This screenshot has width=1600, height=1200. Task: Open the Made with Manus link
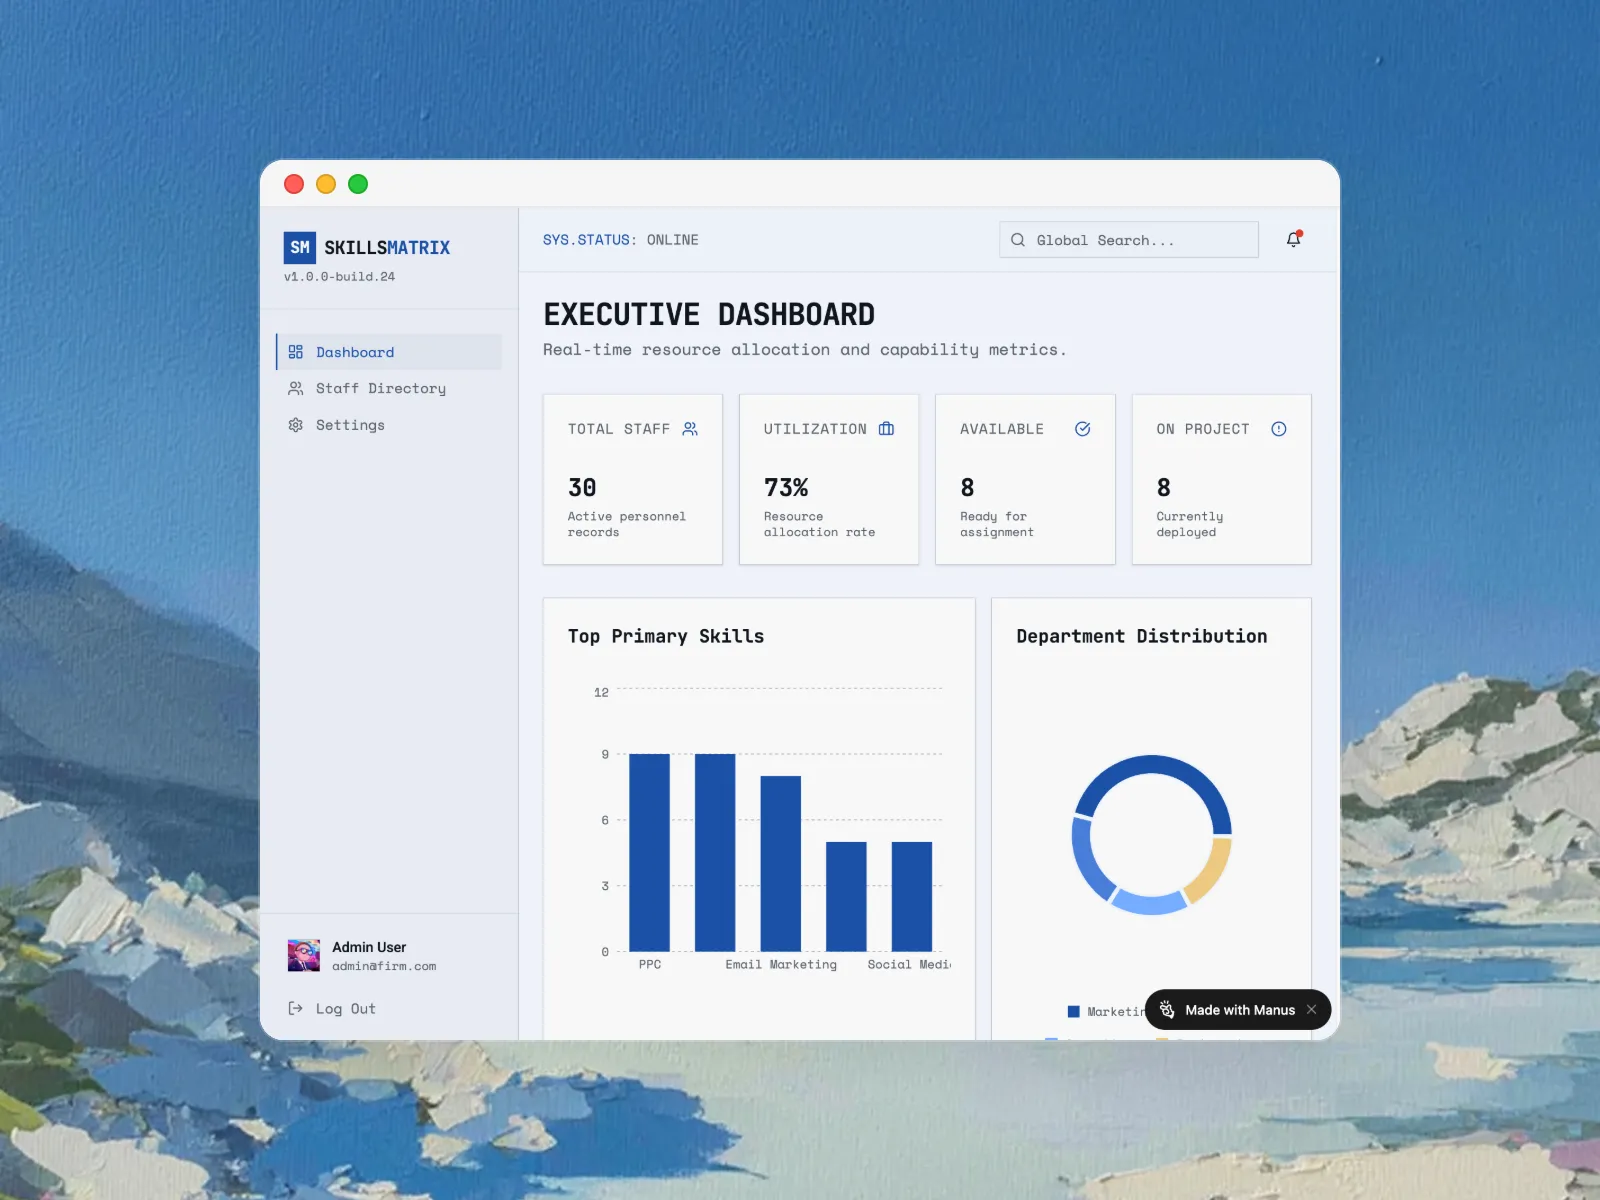[x=1239, y=1010]
